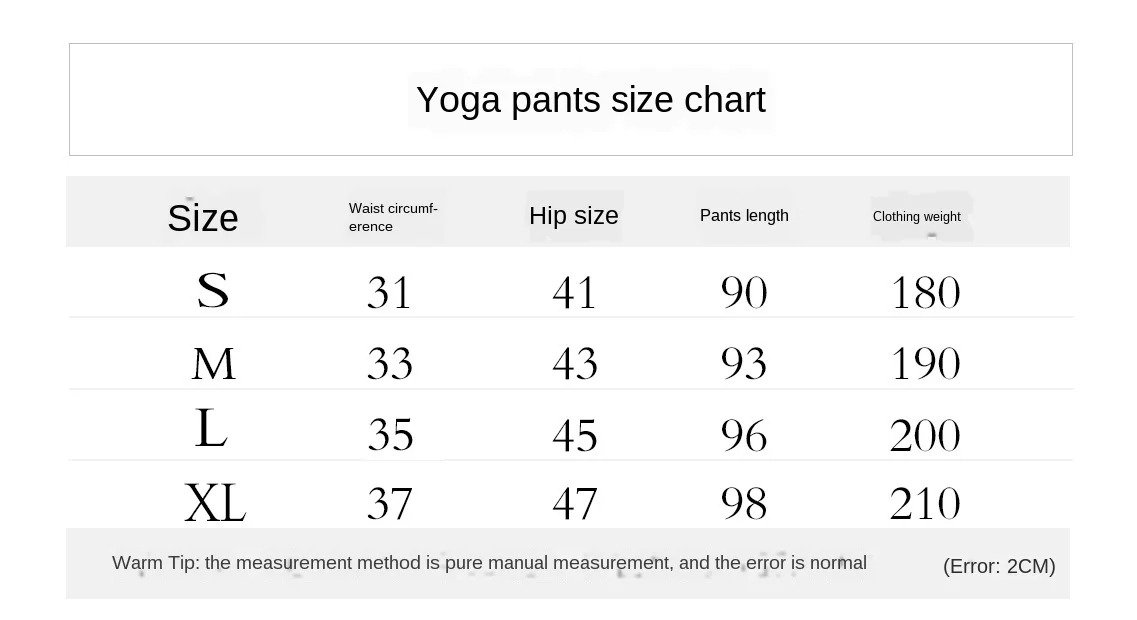
Task: Click waist value 31 for size S
Action: pyautogui.click(x=389, y=293)
